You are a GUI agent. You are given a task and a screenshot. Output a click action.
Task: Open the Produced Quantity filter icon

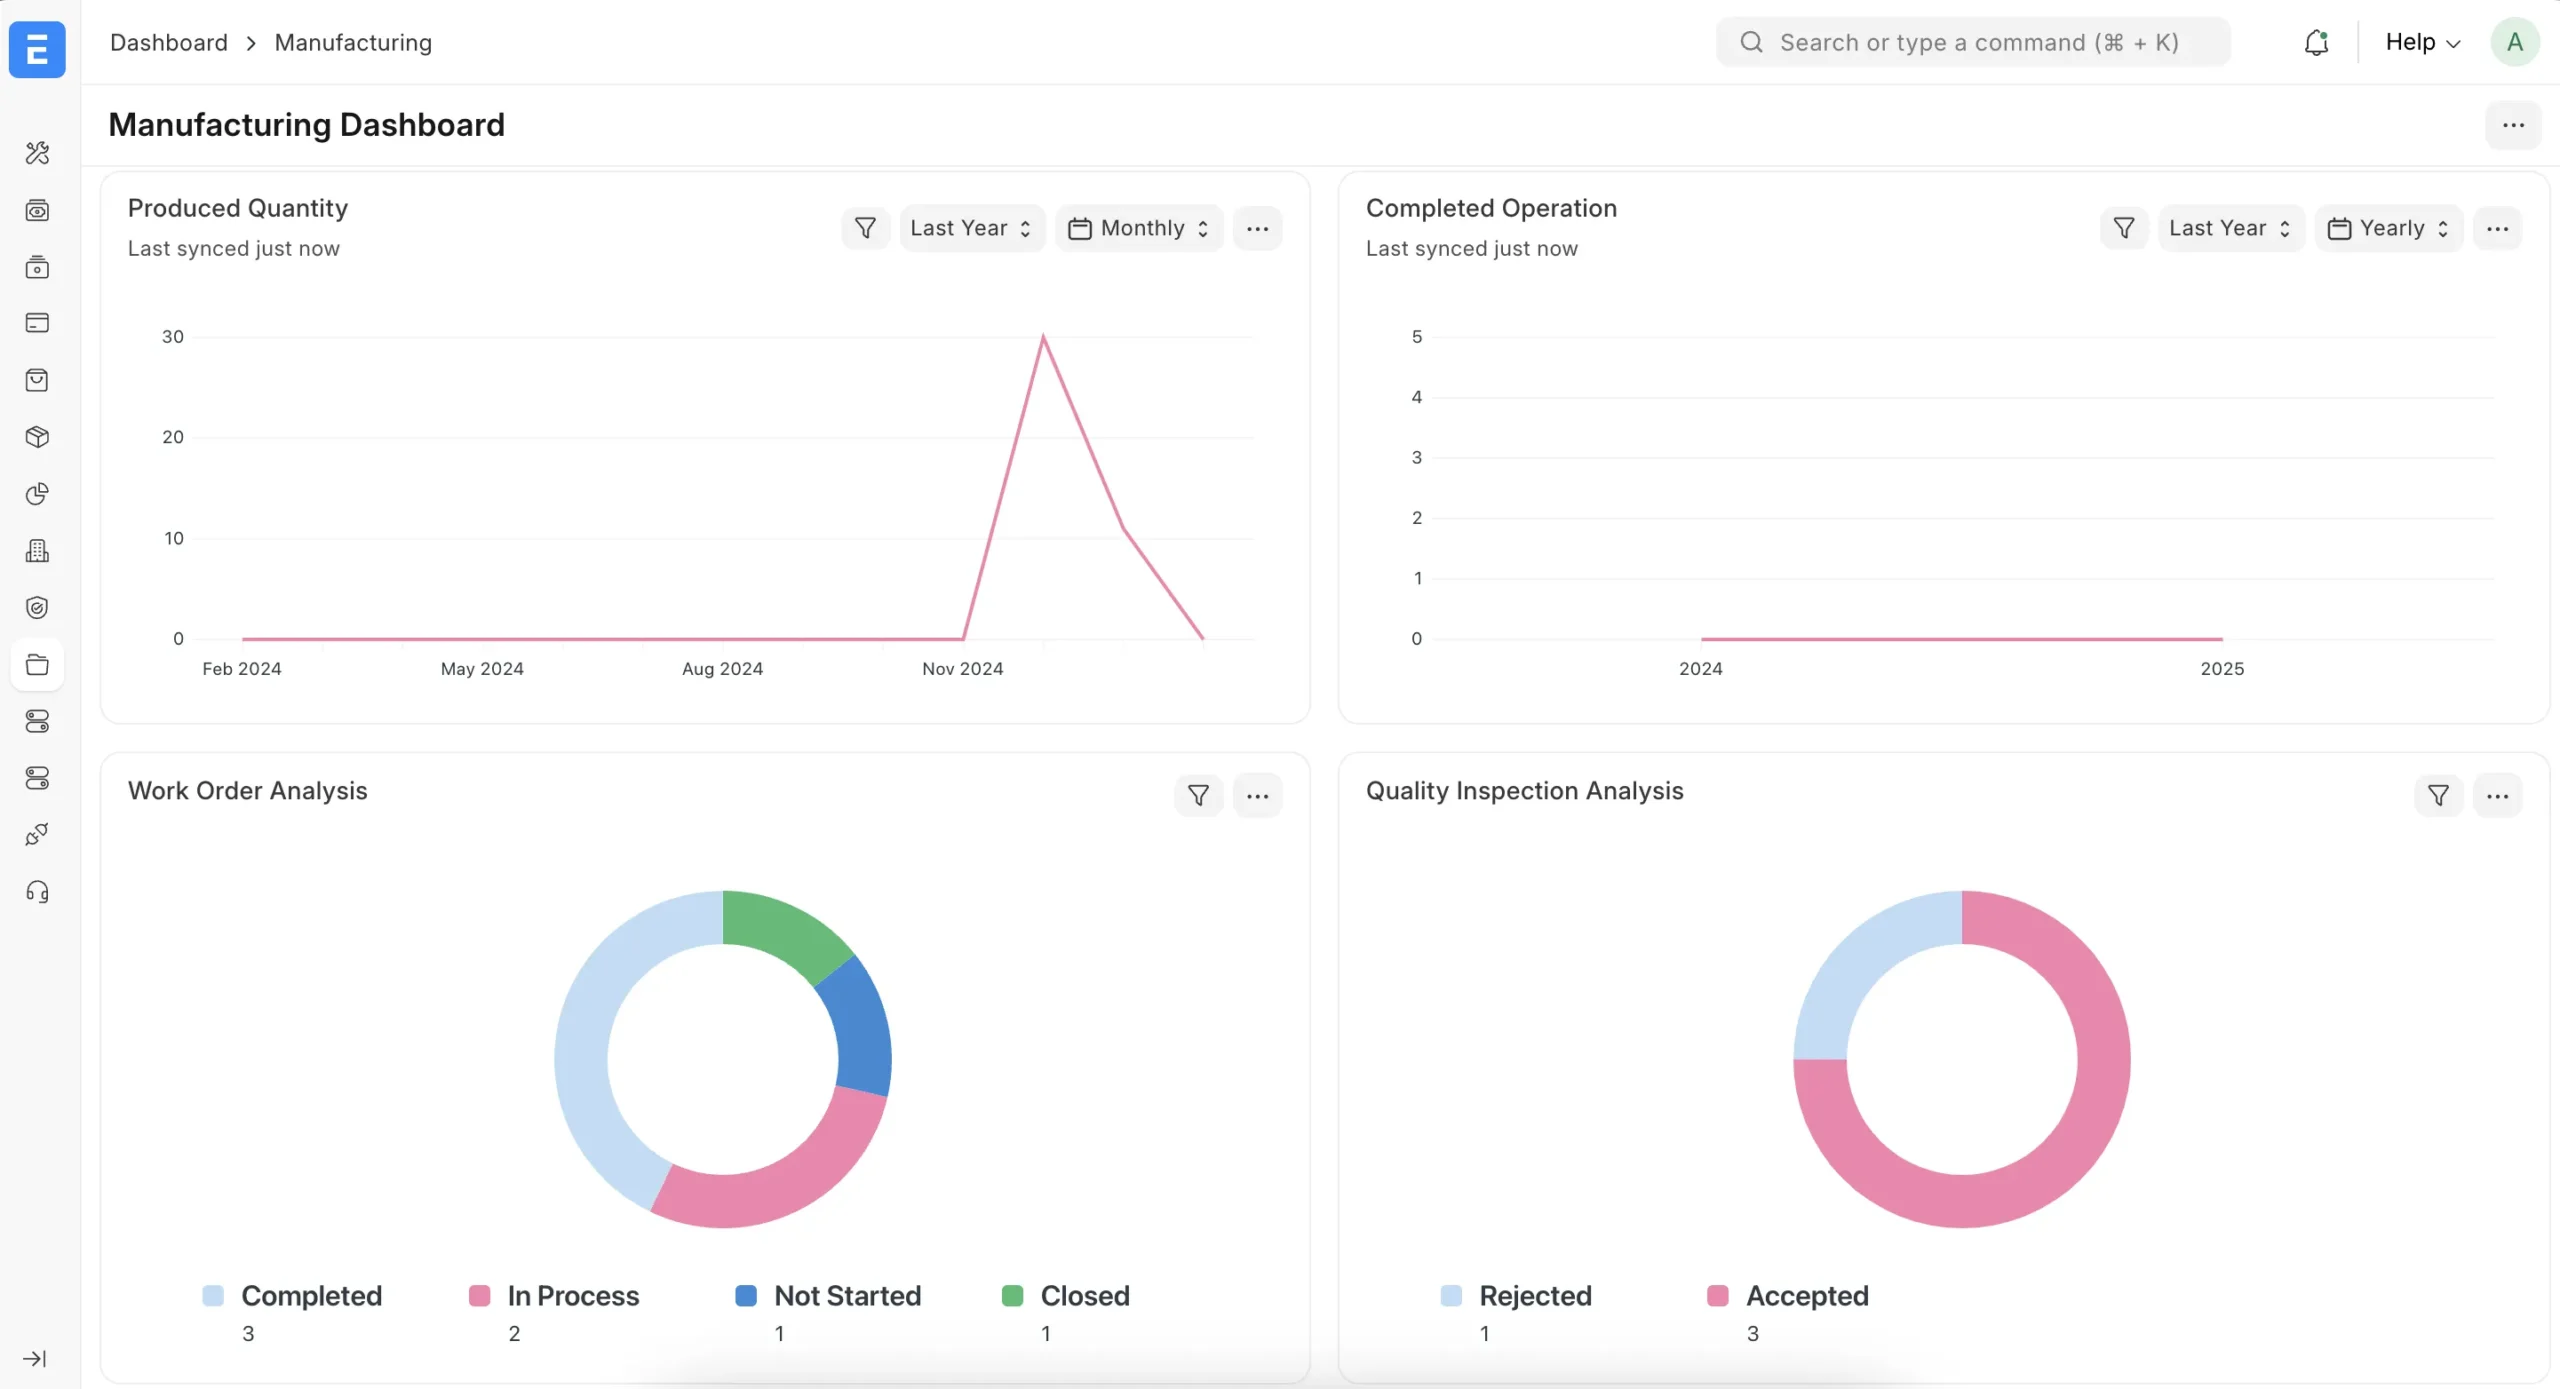click(865, 228)
